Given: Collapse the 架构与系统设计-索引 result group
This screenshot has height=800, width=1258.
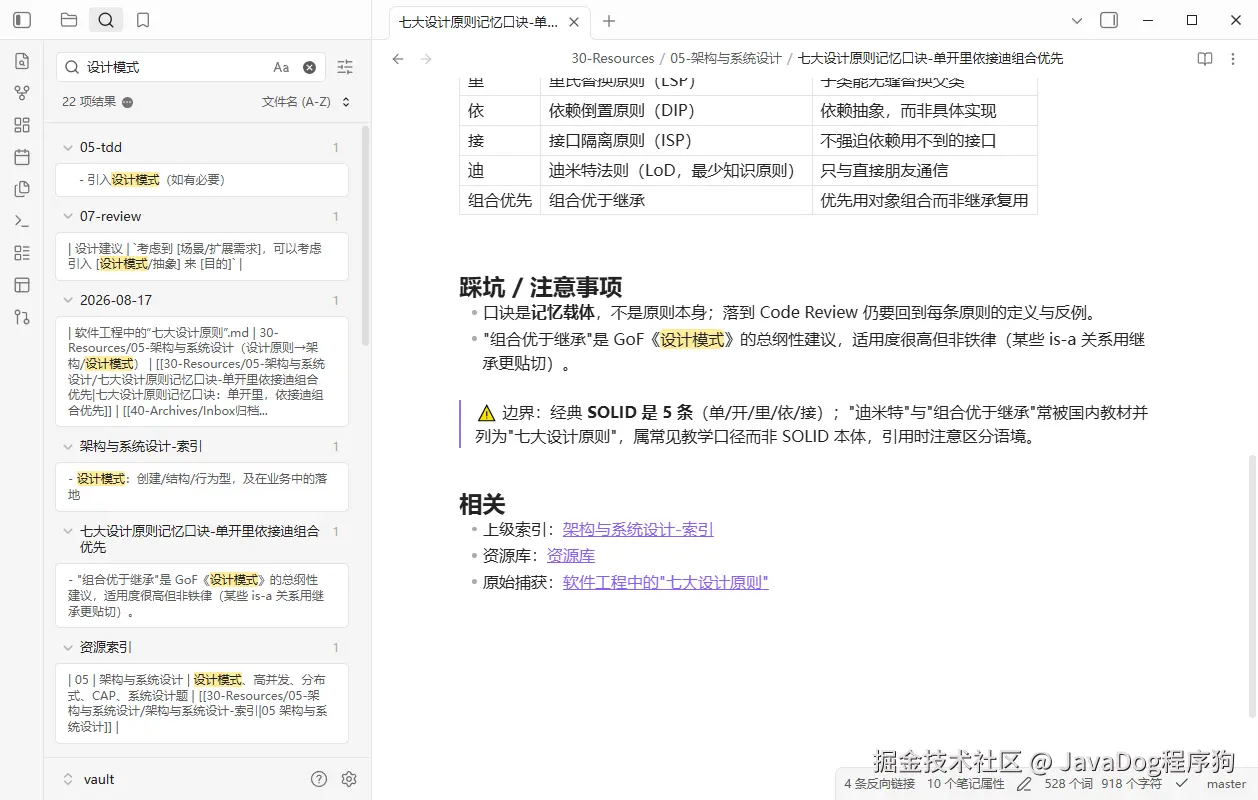Looking at the screenshot, I should pyautogui.click(x=67, y=446).
